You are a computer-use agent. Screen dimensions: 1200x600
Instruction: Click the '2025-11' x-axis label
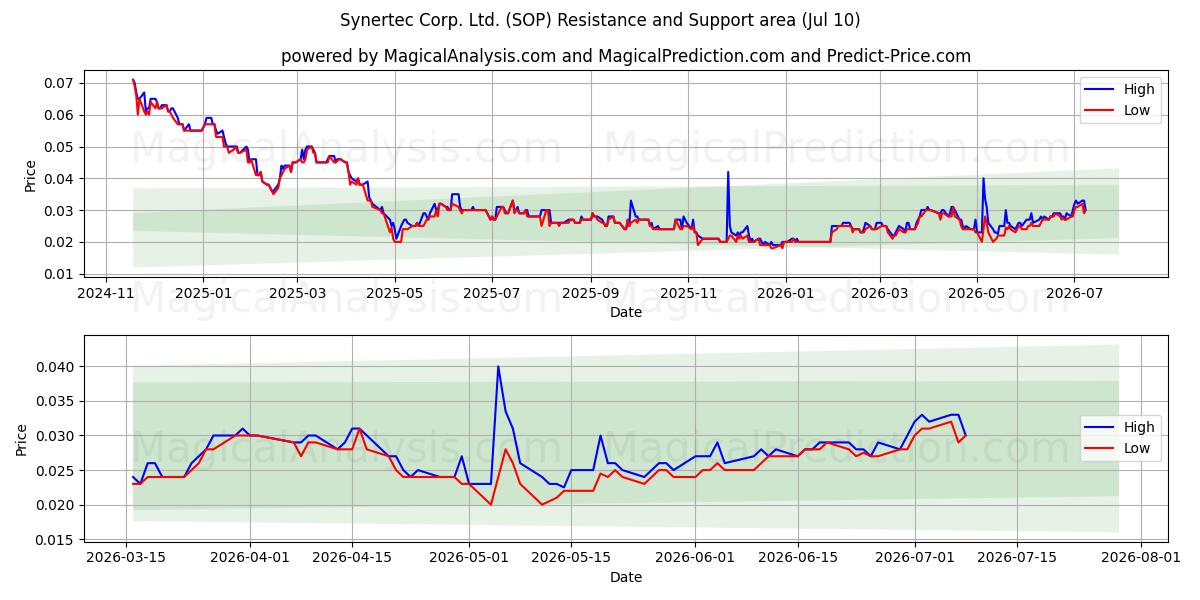pos(687,294)
